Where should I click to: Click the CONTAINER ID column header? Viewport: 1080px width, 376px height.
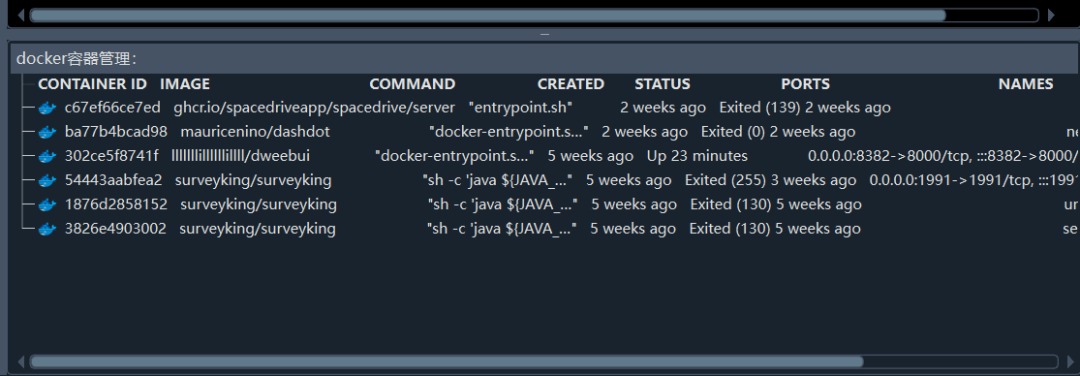tap(92, 84)
